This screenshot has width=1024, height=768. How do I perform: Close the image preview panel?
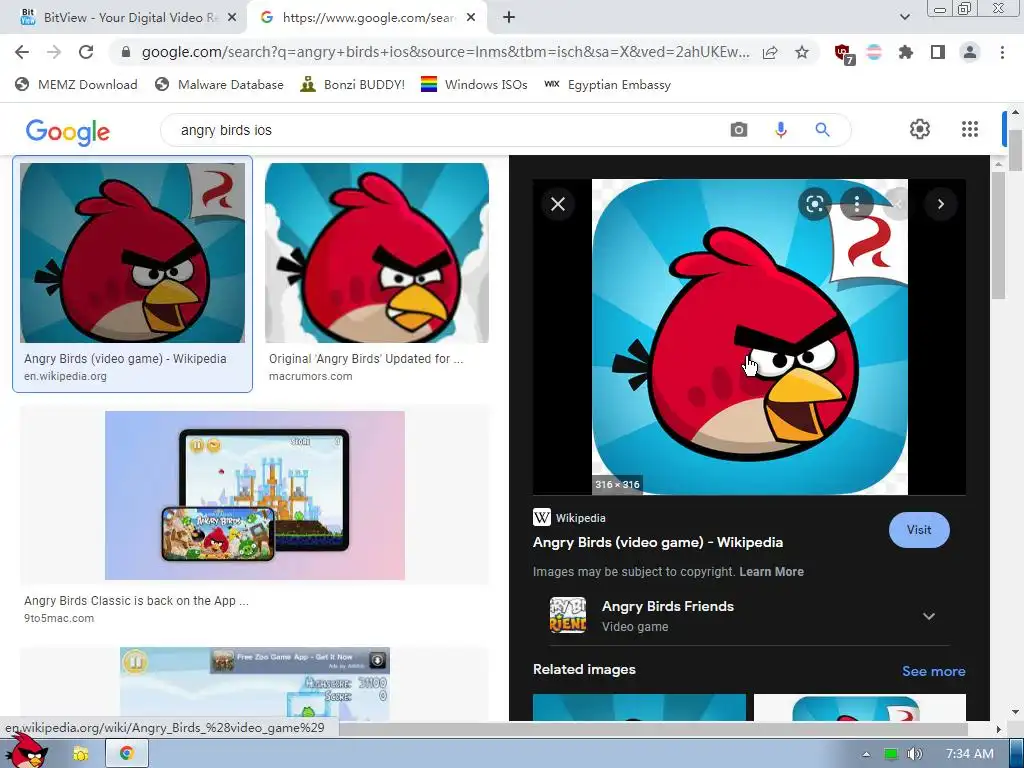click(558, 204)
